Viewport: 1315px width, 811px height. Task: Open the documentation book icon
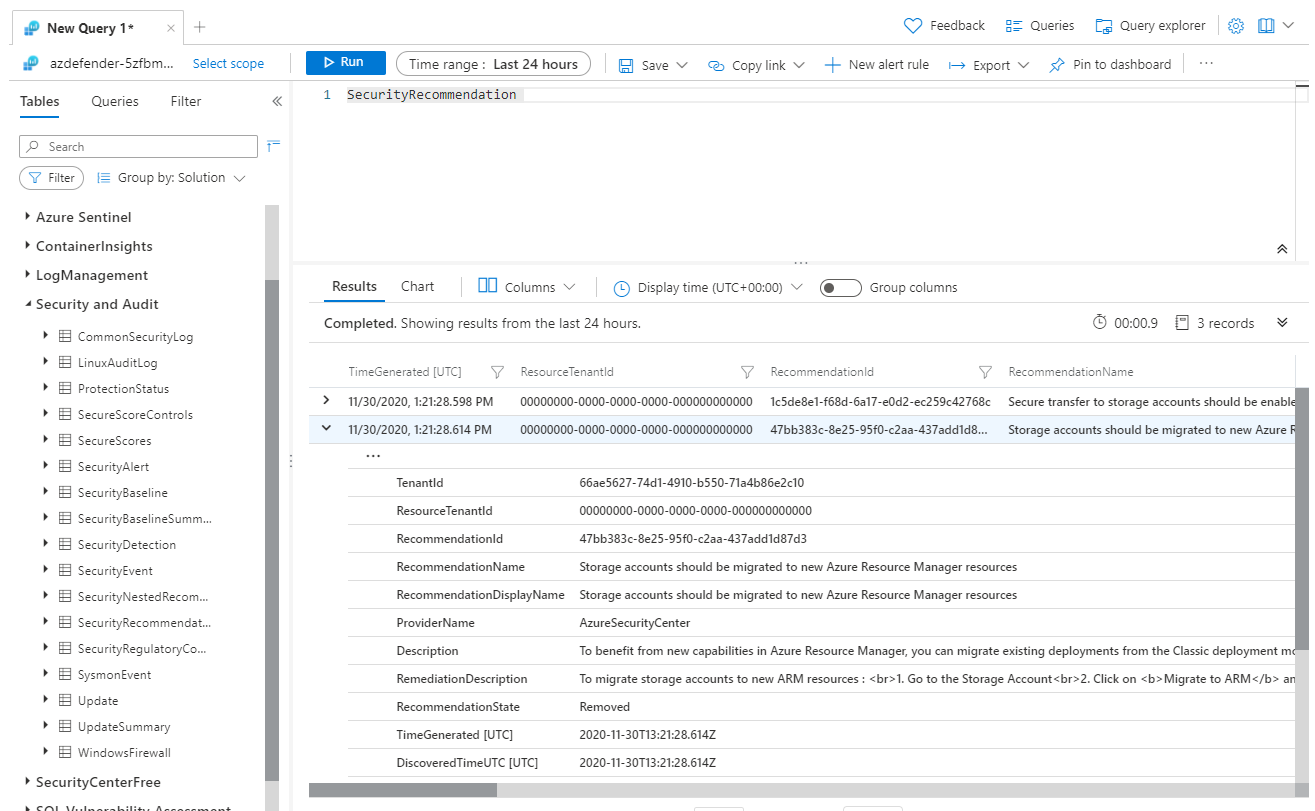[1266, 26]
